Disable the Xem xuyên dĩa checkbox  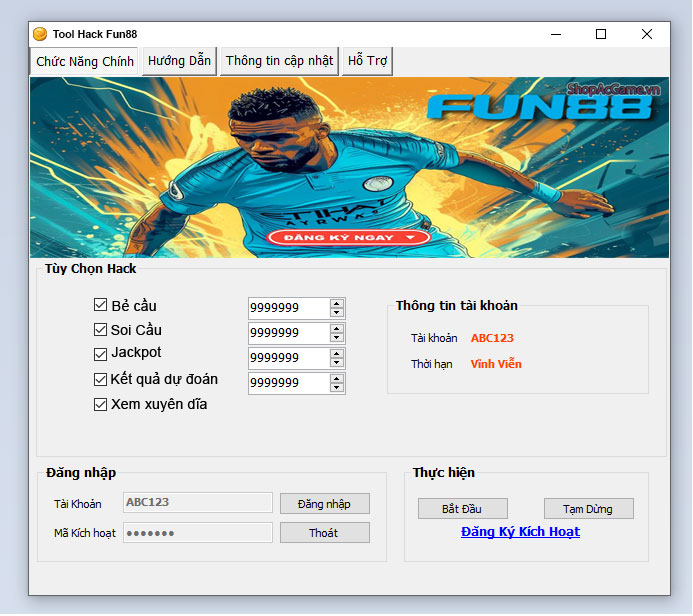click(x=100, y=404)
